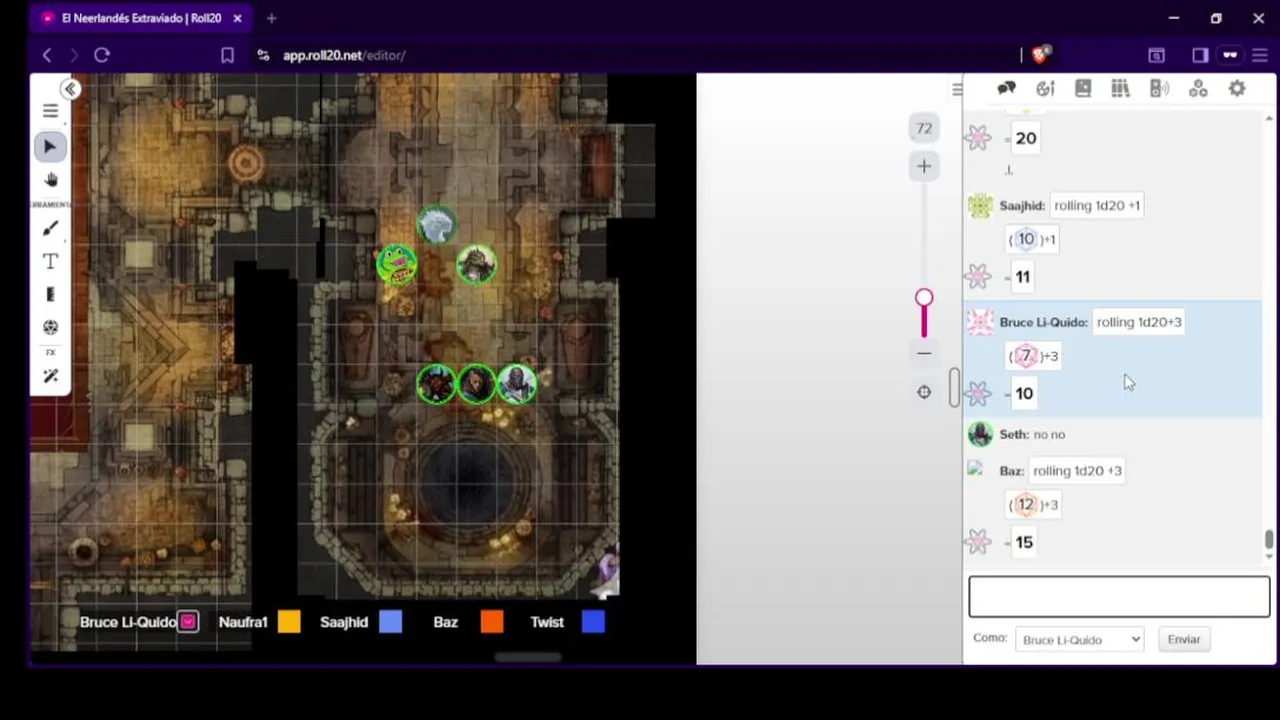Select the leftmost token in the bottom trio
The image size is (1280, 720).
[x=436, y=384]
